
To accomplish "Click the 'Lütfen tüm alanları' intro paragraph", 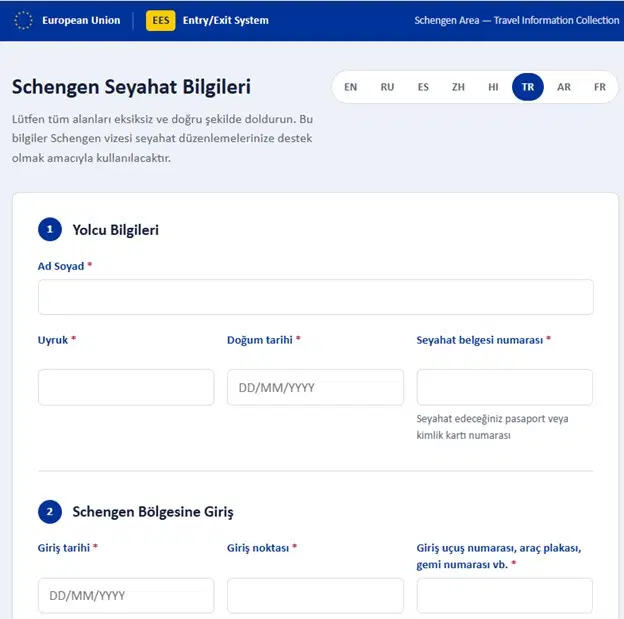I will point(162,139).
